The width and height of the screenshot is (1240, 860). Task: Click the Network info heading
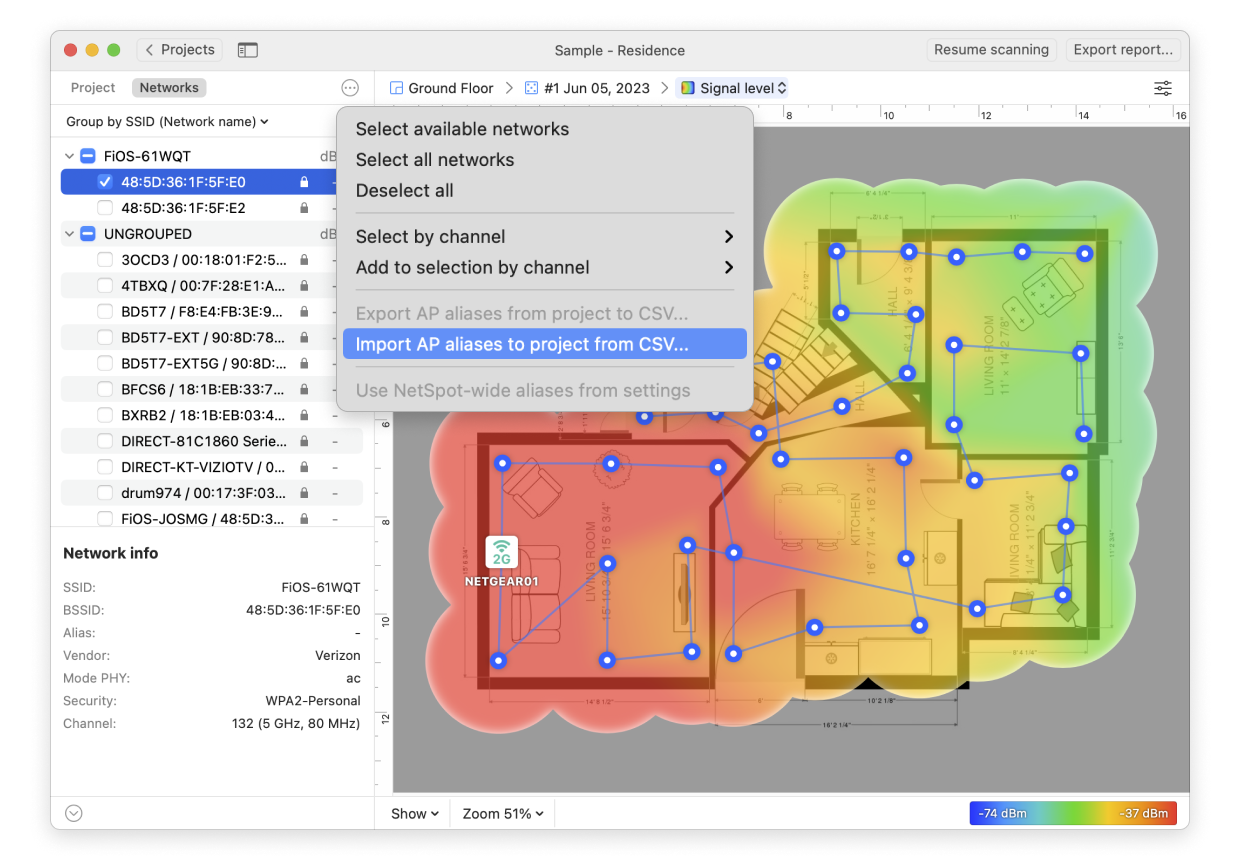pyautogui.click(x=111, y=553)
